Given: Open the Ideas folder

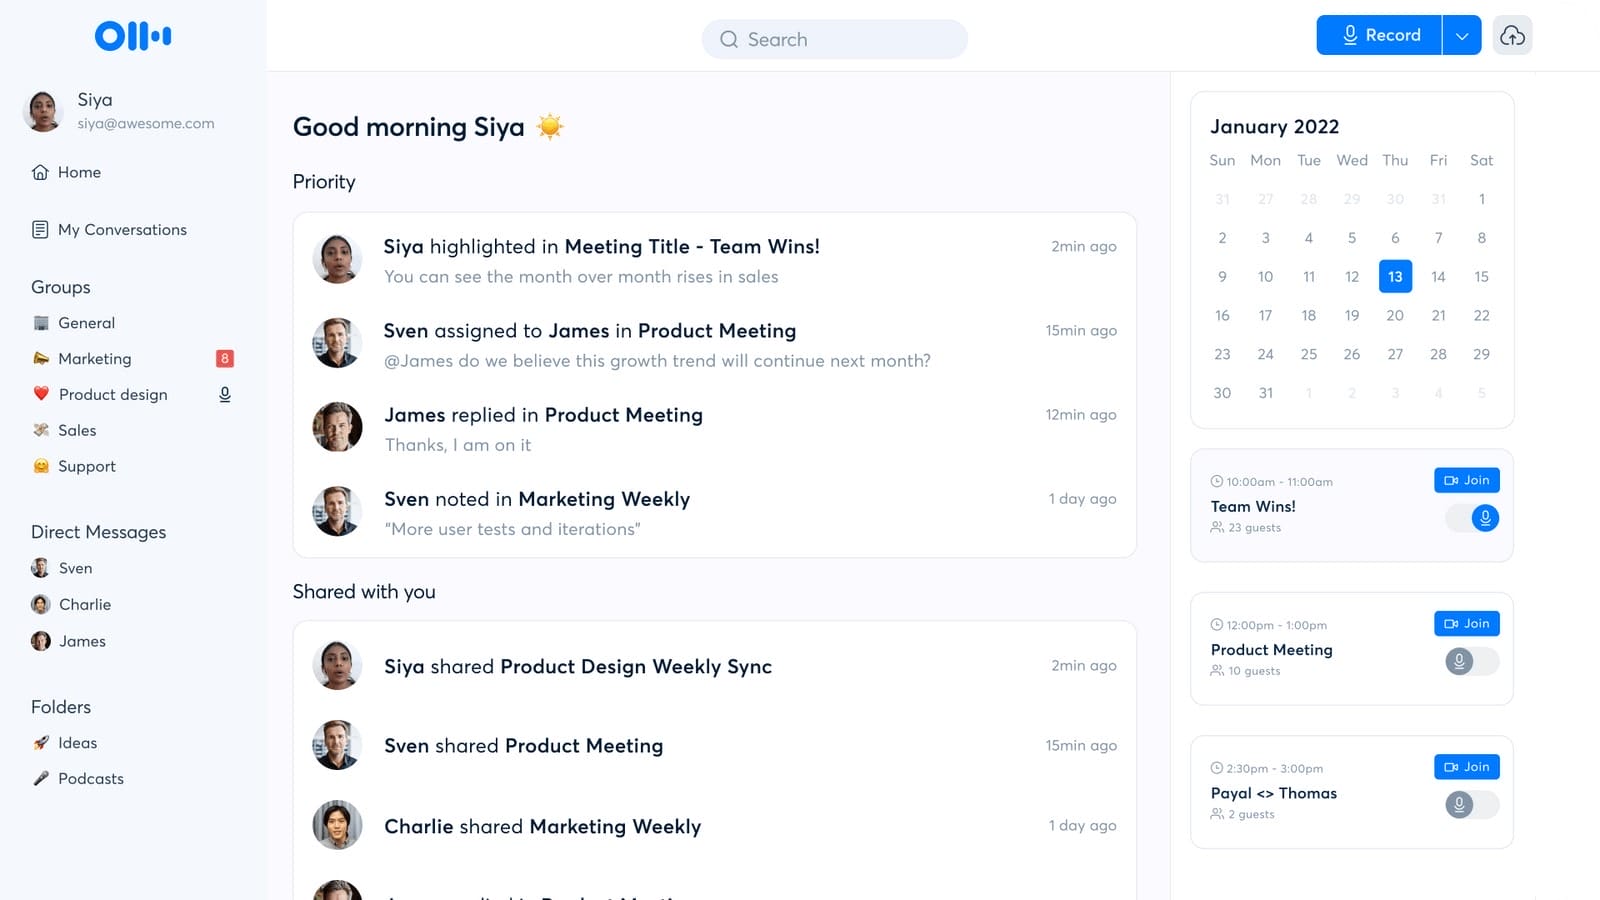Looking at the screenshot, I should tap(78, 742).
